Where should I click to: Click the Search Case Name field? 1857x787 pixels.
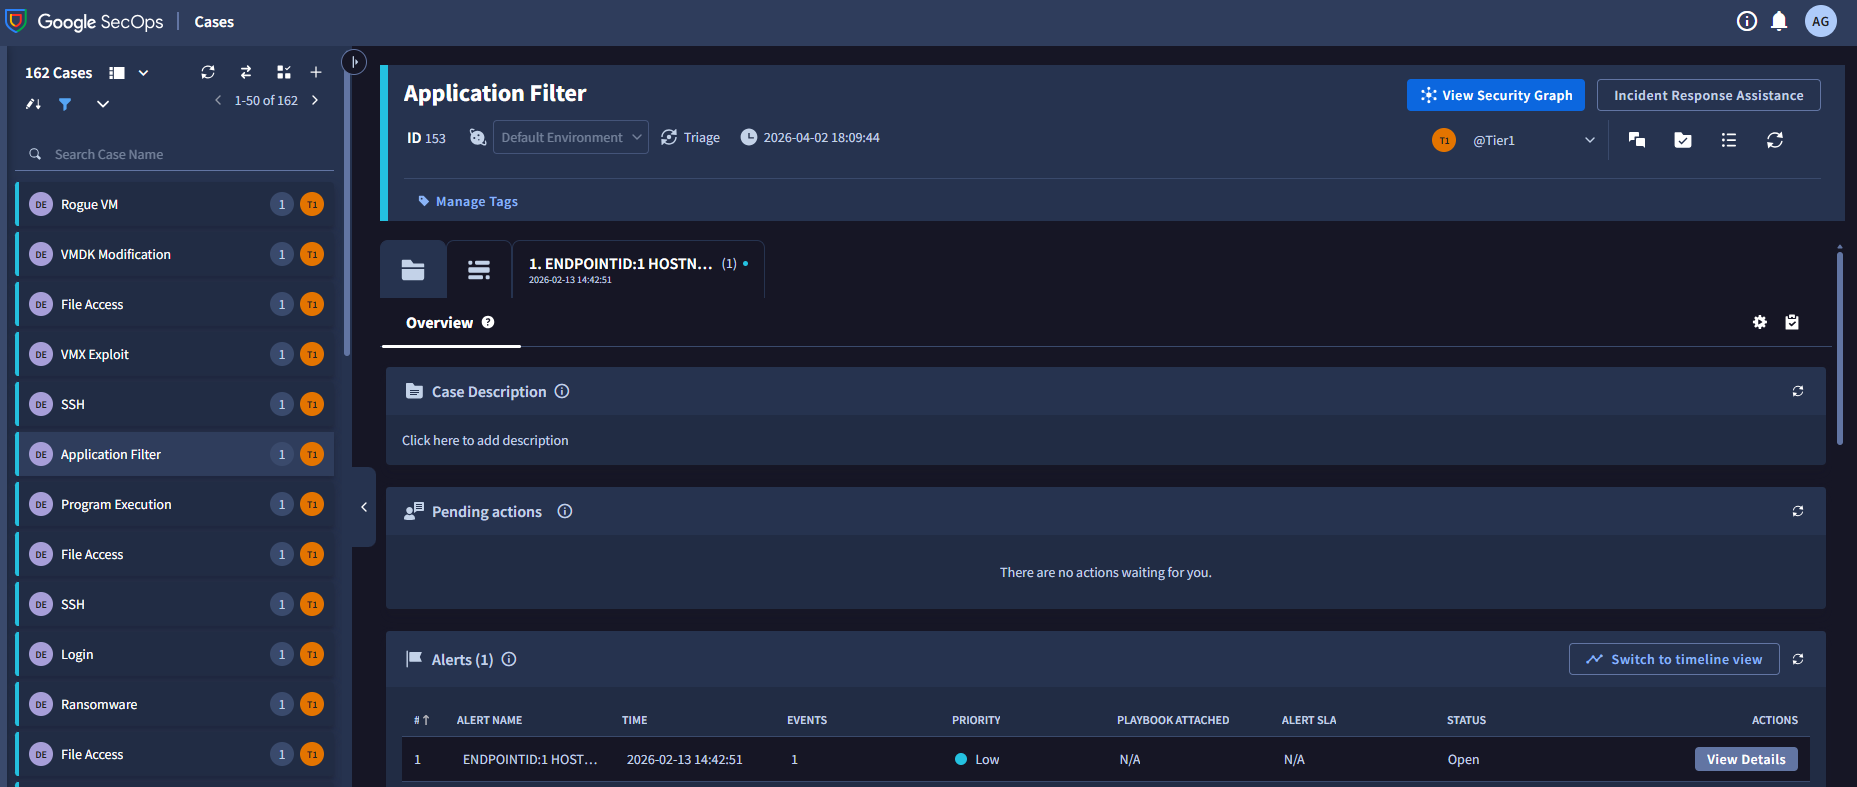(180, 154)
